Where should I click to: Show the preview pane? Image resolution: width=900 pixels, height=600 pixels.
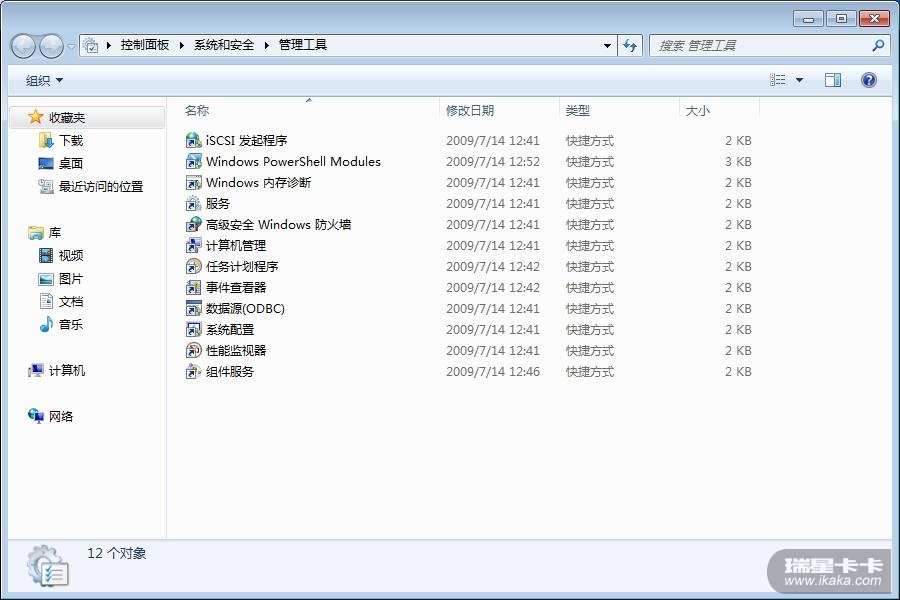coord(833,80)
